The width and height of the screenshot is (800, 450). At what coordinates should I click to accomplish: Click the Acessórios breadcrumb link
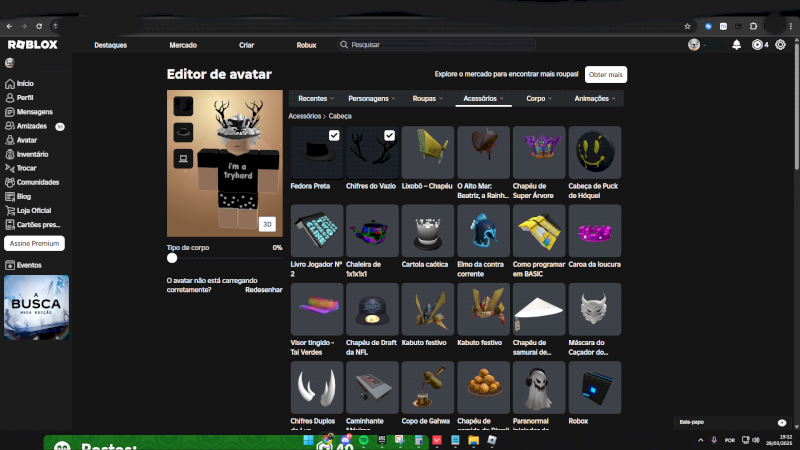point(305,116)
